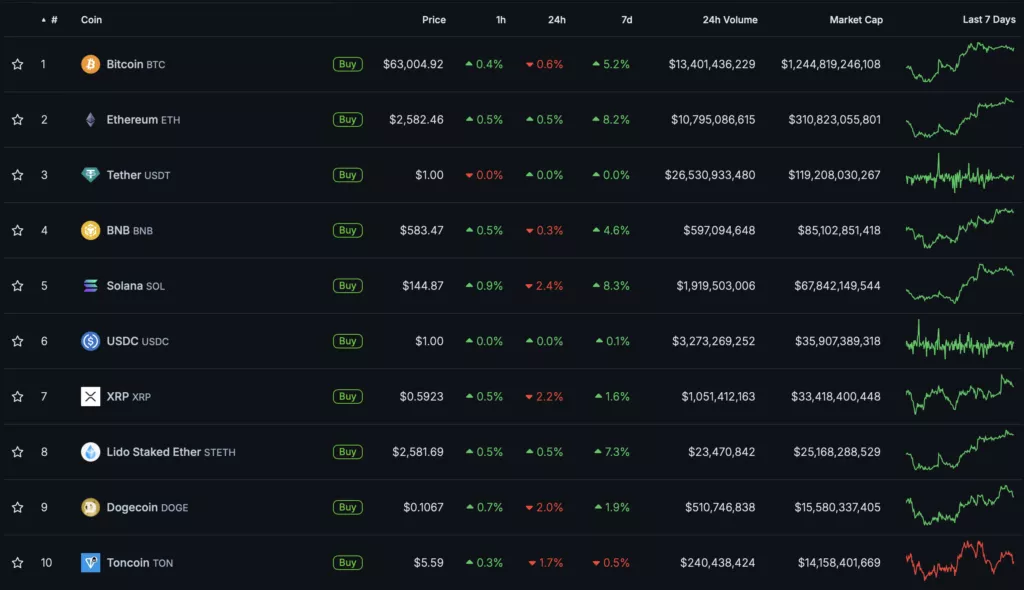Click the Ethereum diamond logo icon
The height and width of the screenshot is (590, 1024).
(x=90, y=120)
